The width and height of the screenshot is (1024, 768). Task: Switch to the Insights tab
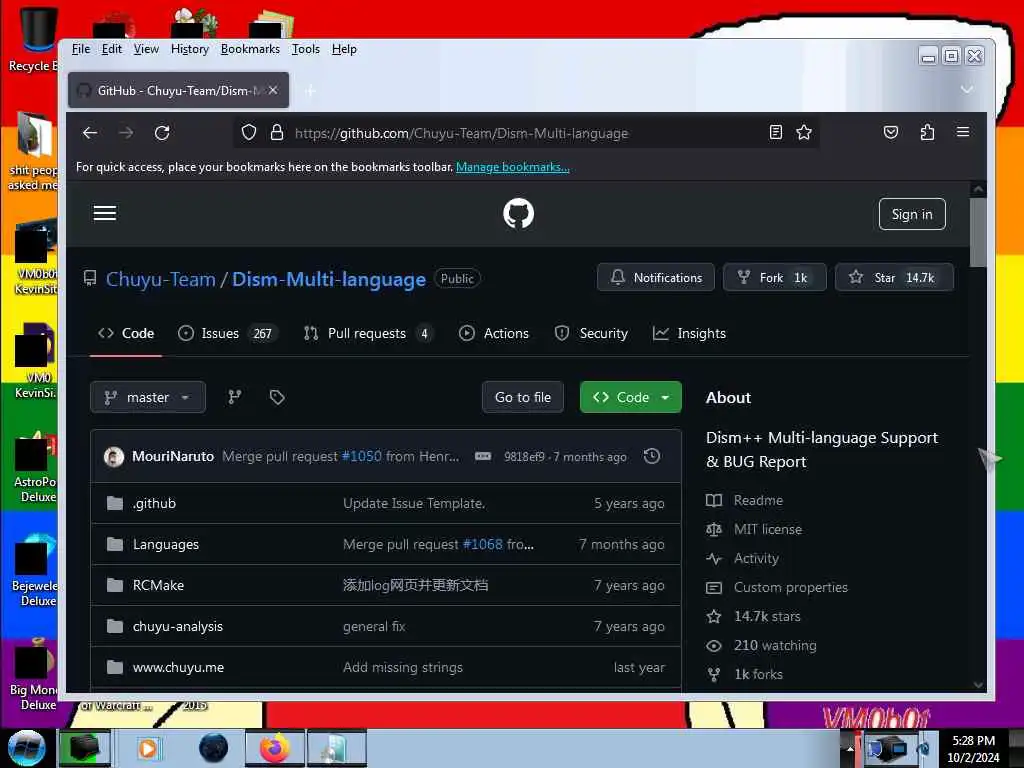[690, 333]
